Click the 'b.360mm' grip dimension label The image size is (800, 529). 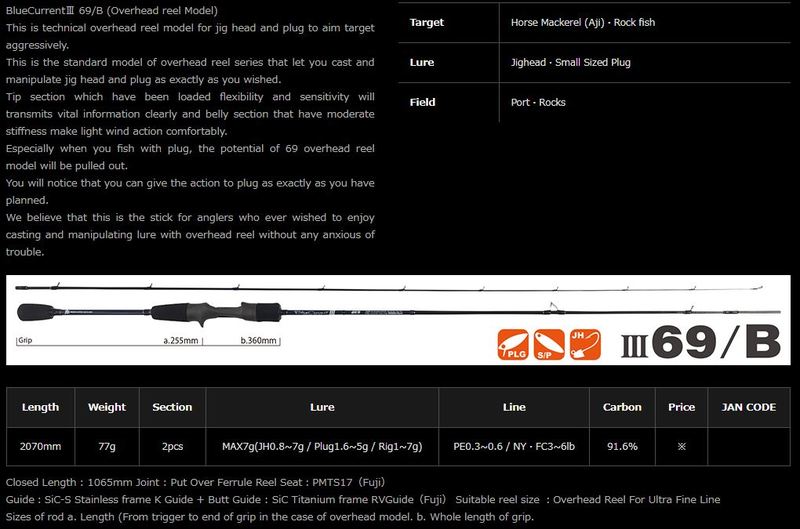(258, 340)
